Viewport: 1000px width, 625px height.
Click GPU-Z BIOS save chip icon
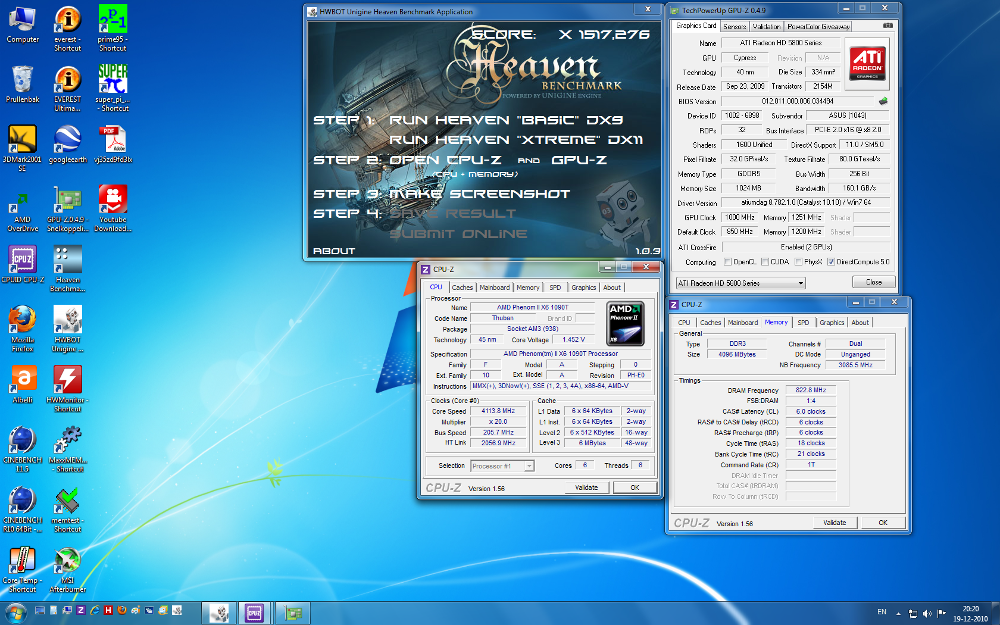pos(883,101)
